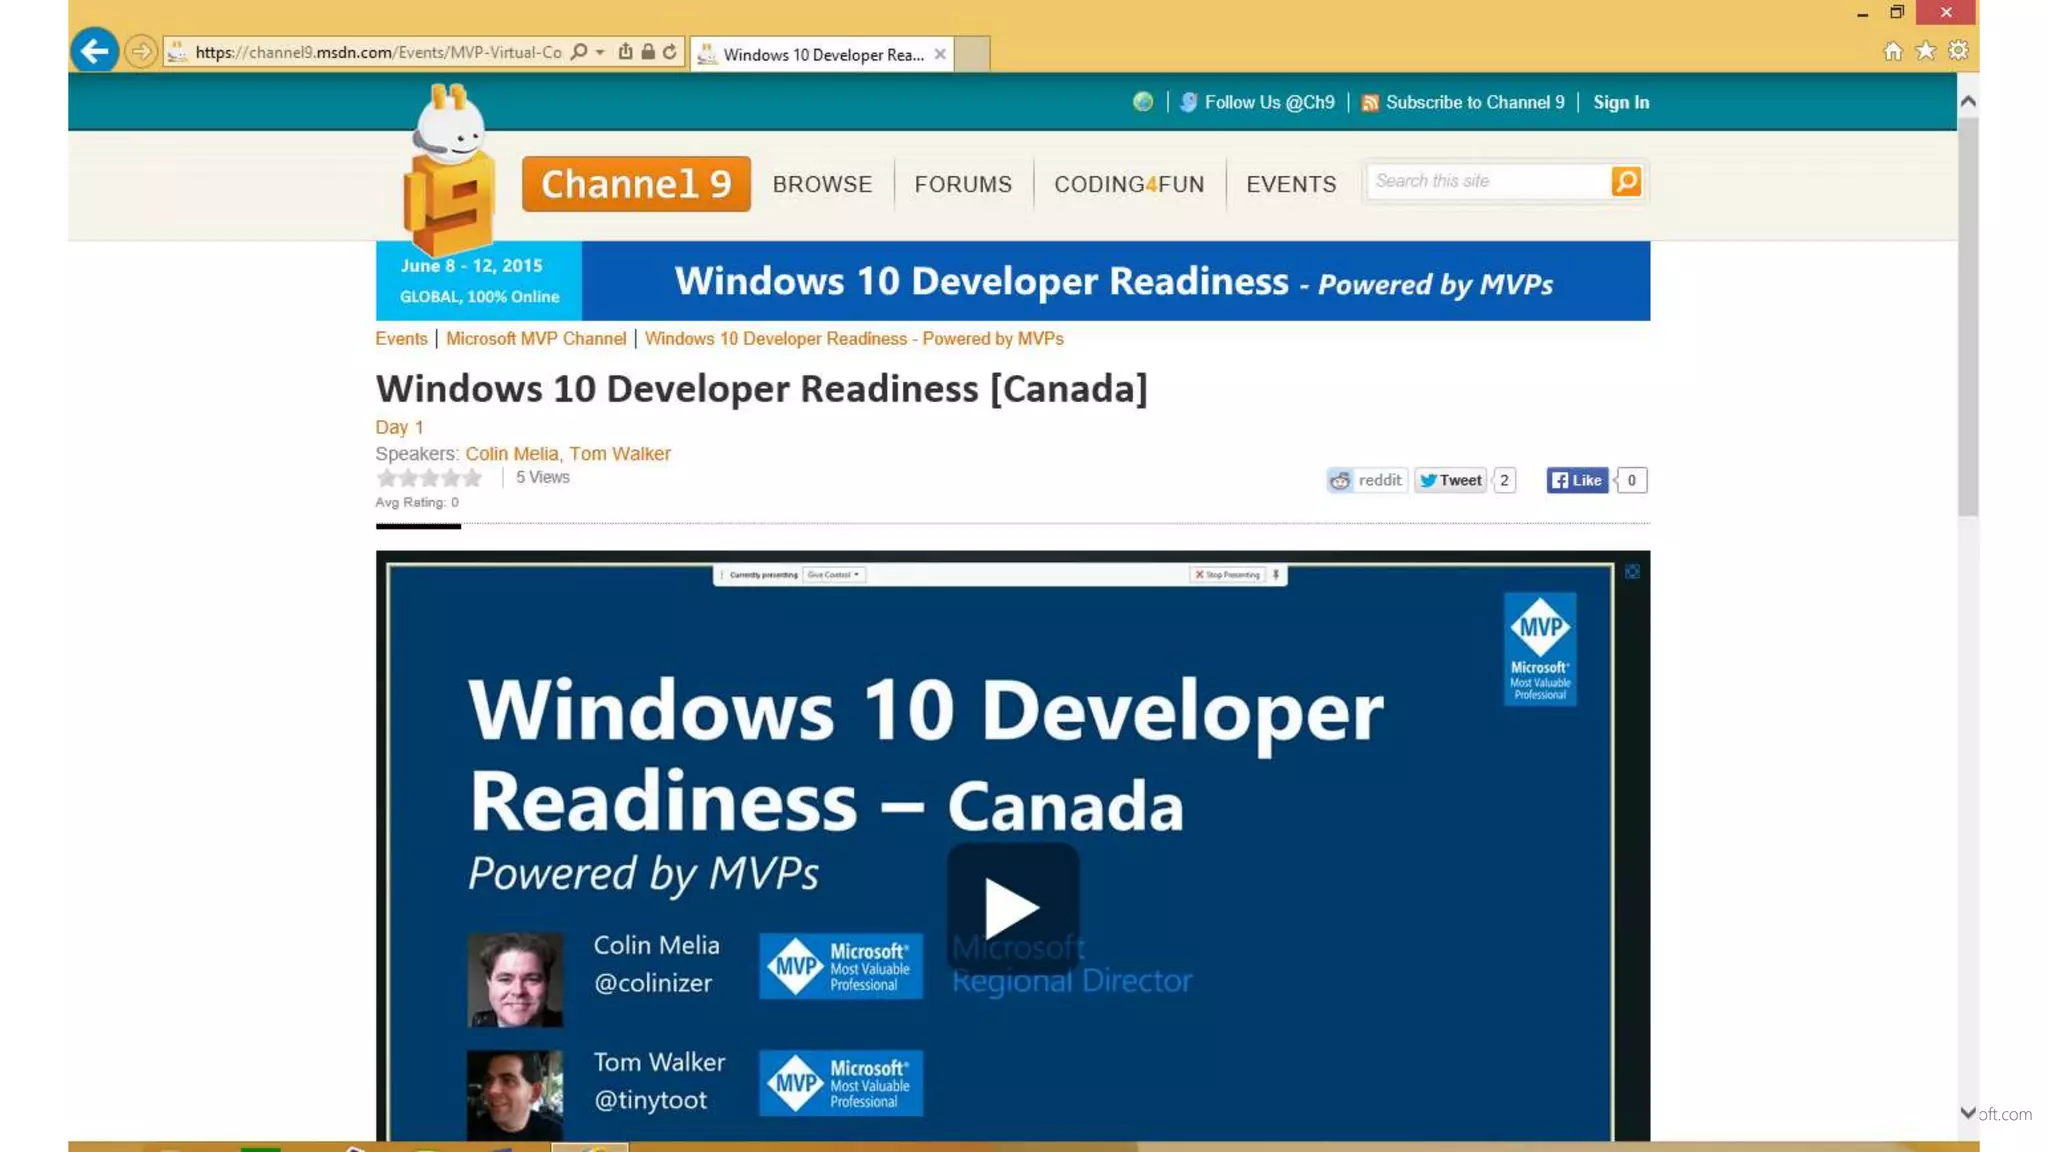Open the BROWSE menu
2048x1152 pixels.
tap(822, 184)
